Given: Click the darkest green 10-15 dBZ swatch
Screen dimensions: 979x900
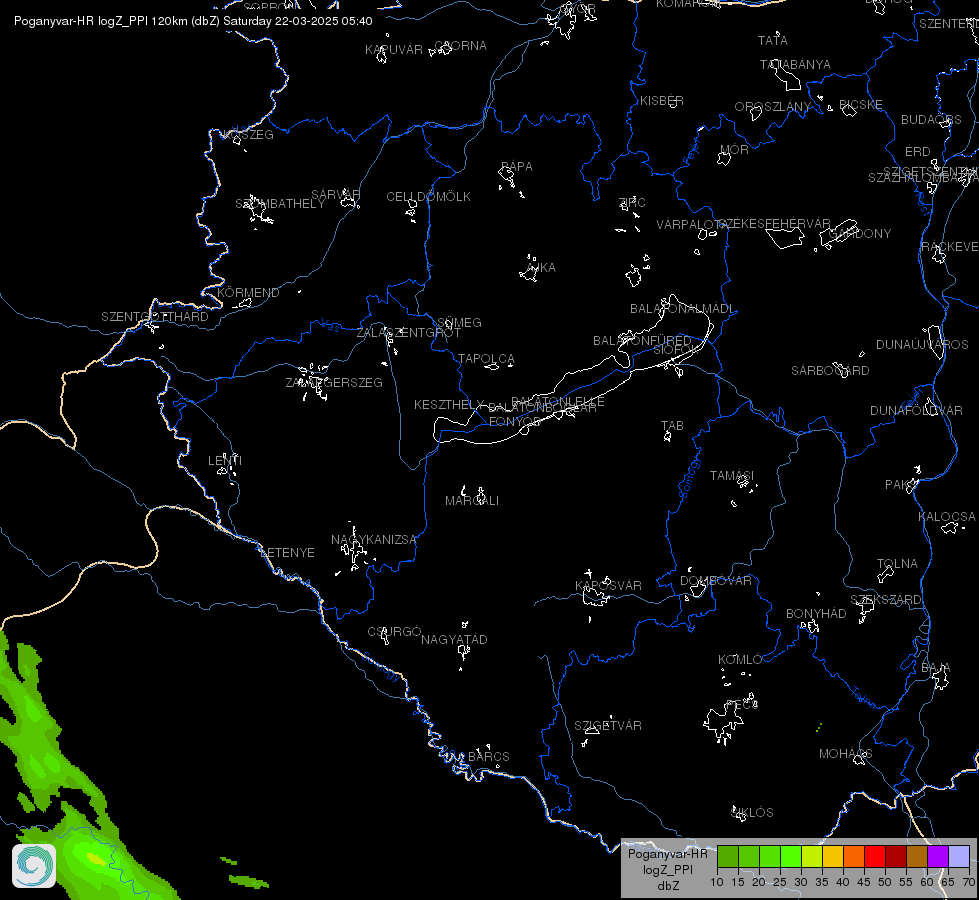Looking at the screenshot, I should (x=728, y=856).
